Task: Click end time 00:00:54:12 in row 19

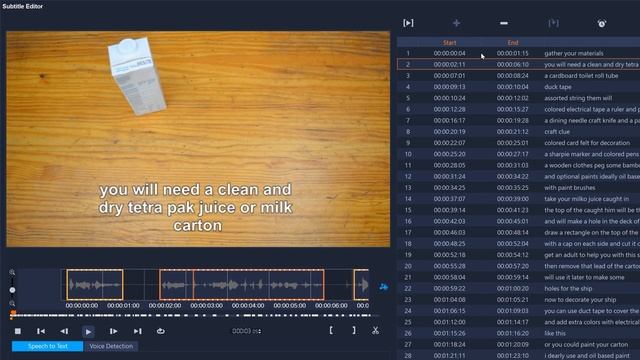Action: 513,255
